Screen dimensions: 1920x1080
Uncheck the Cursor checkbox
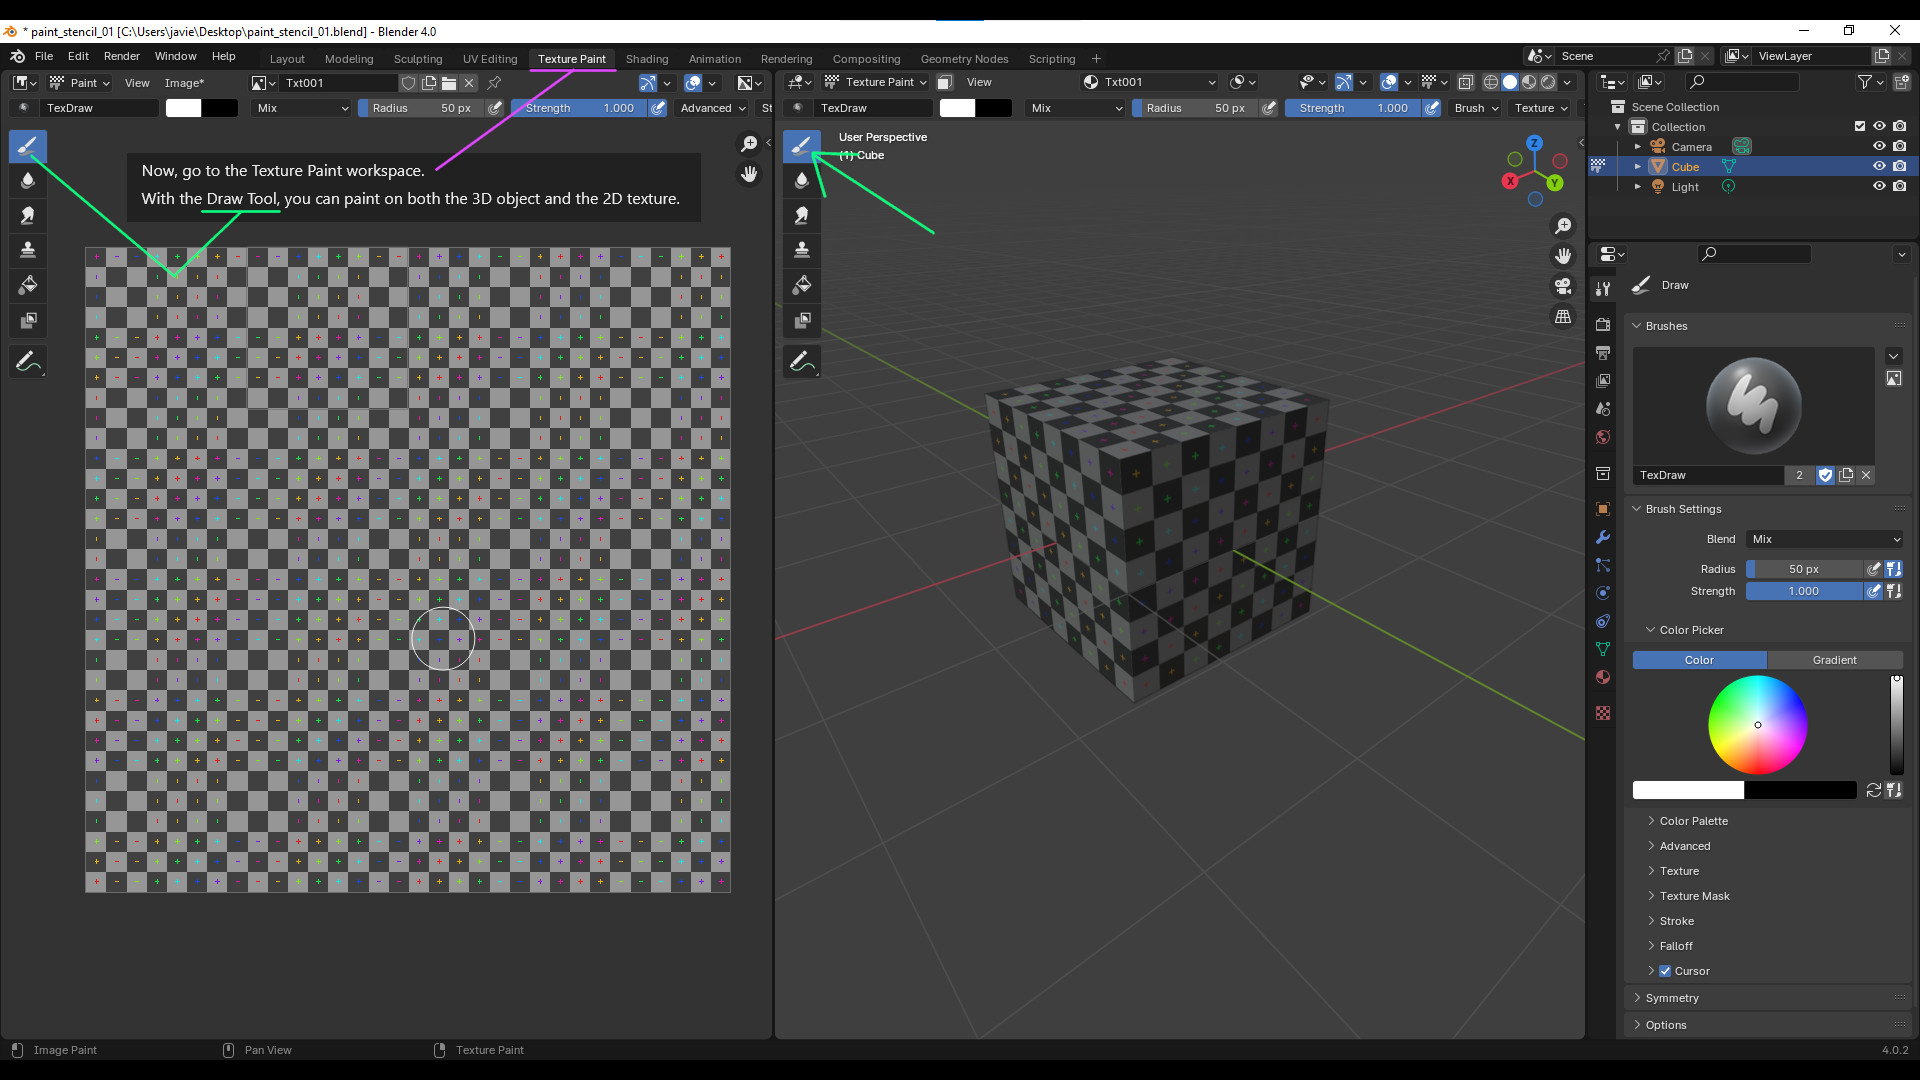click(x=1665, y=971)
